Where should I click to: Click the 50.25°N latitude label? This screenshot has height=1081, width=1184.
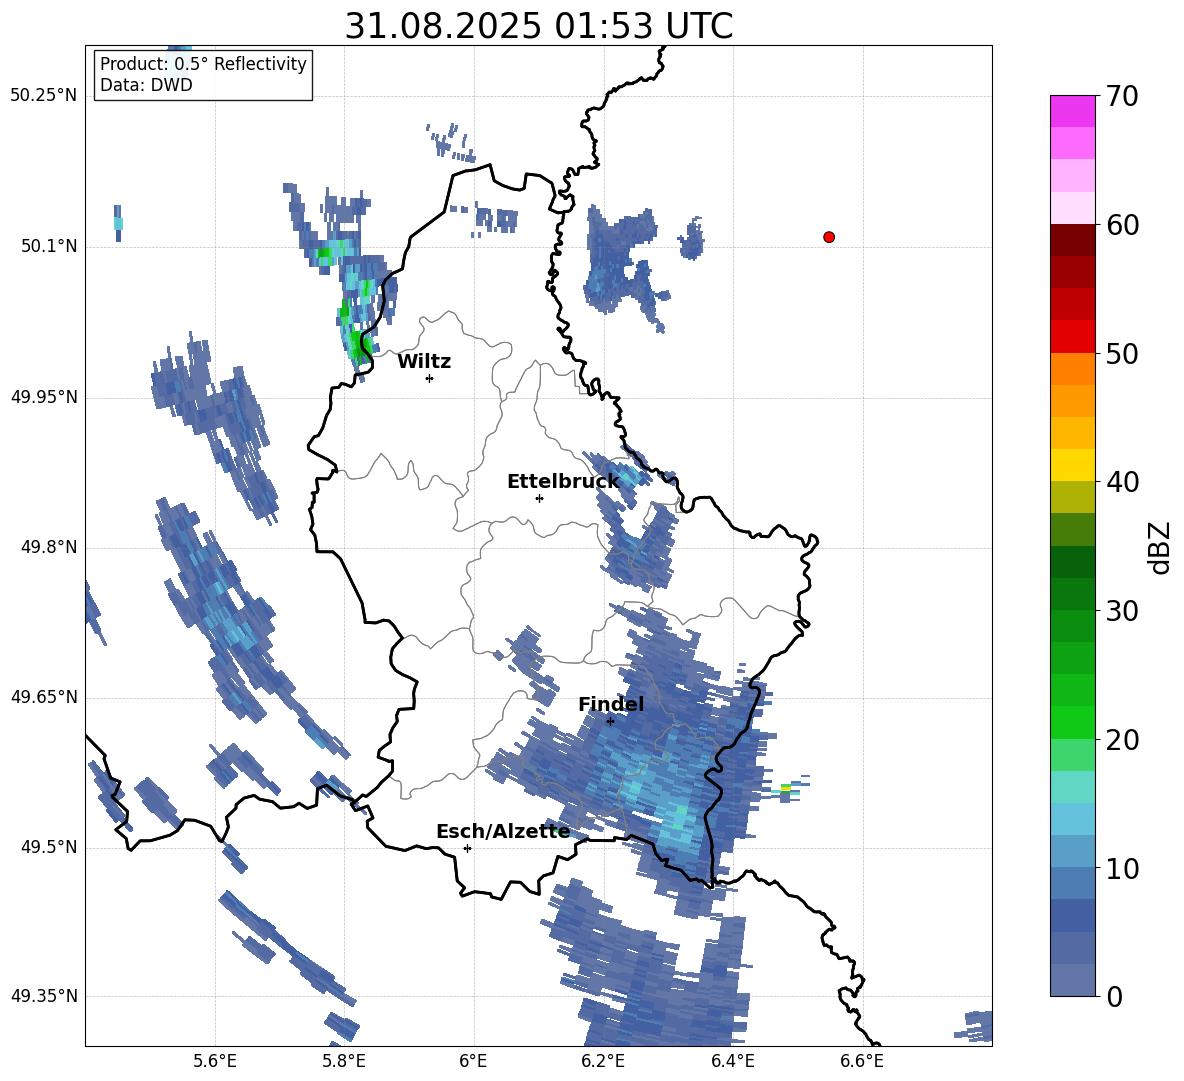pos(43,96)
